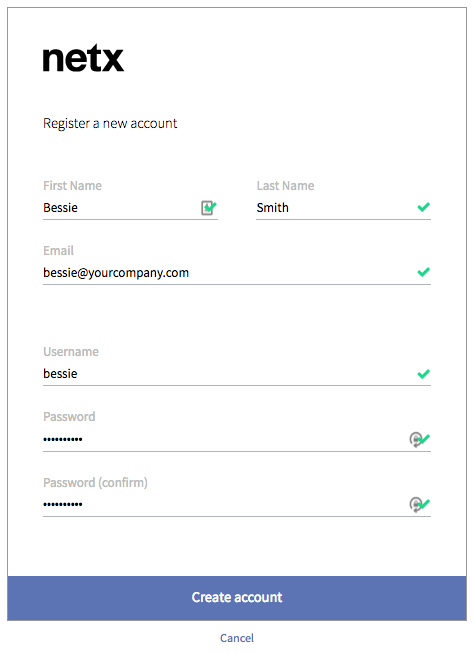Select the Last Name input containing Smith
475x653 pixels.
click(x=343, y=208)
